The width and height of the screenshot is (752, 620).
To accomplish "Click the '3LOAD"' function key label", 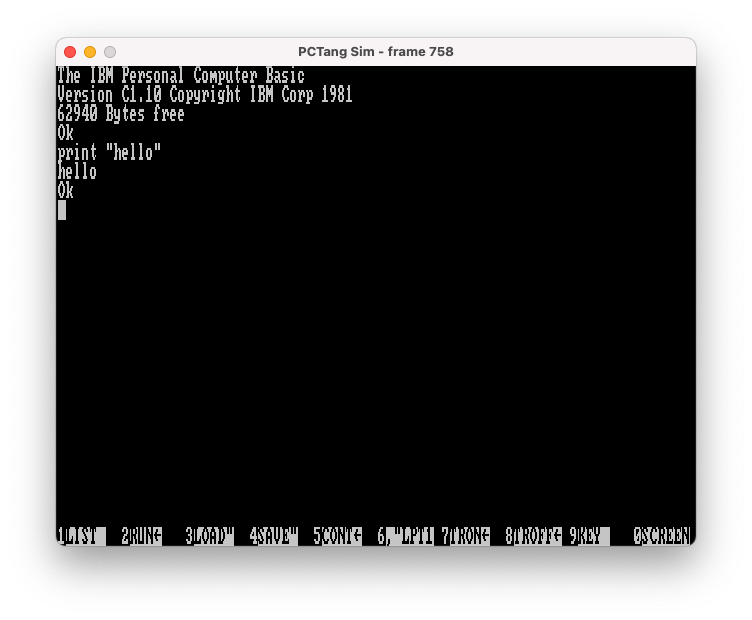I will (210, 536).
